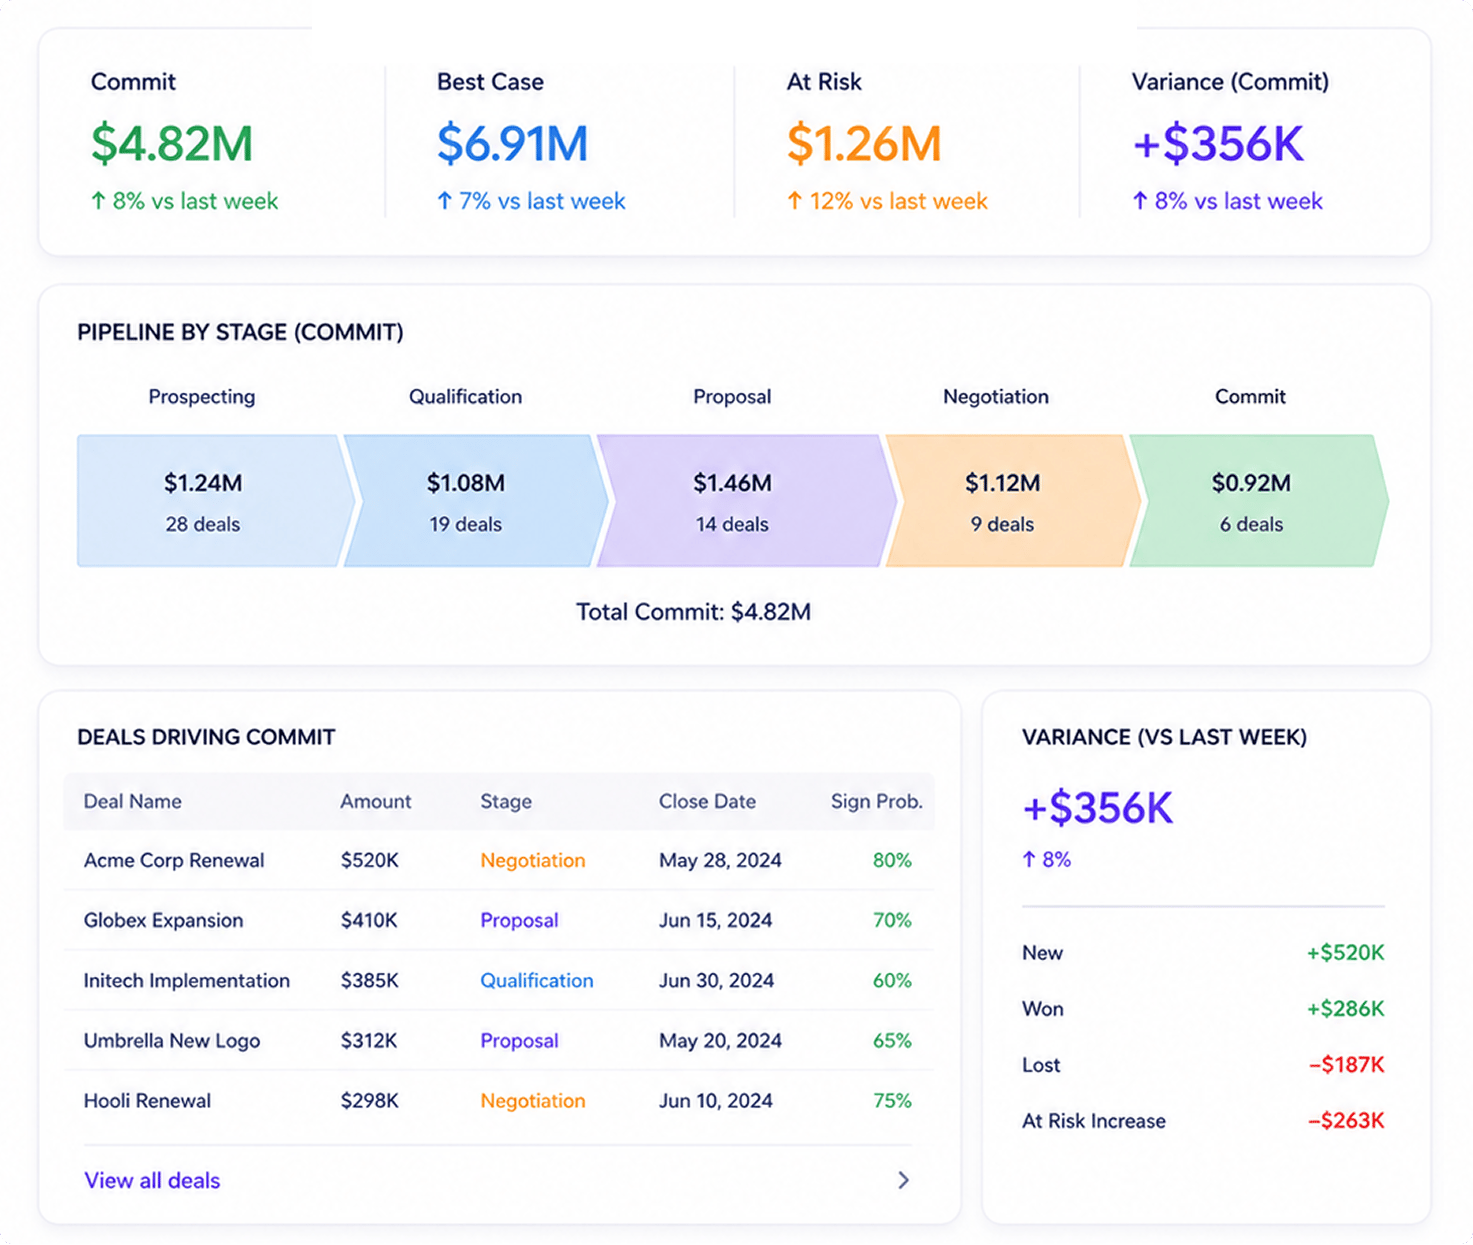Open the View all deals link
1473x1245 pixels.
[152, 1180]
